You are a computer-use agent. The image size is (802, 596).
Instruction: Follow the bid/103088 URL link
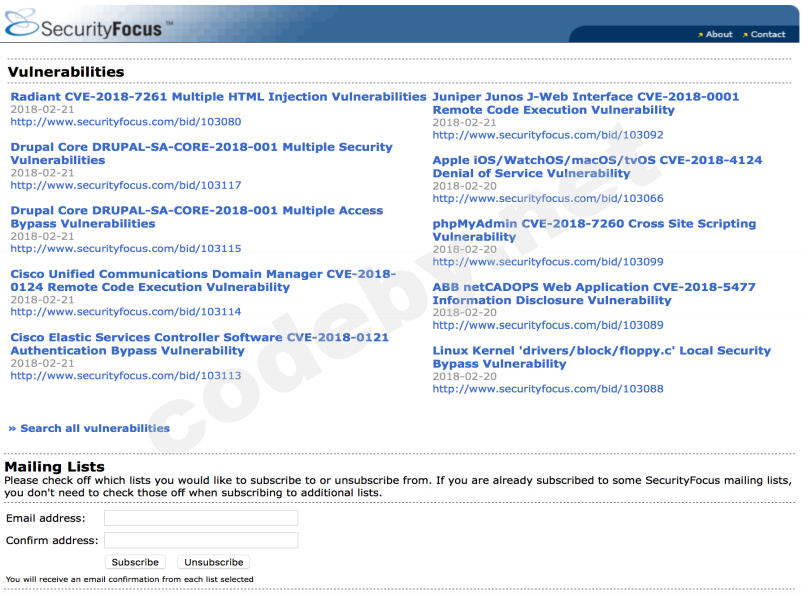tap(548, 389)
